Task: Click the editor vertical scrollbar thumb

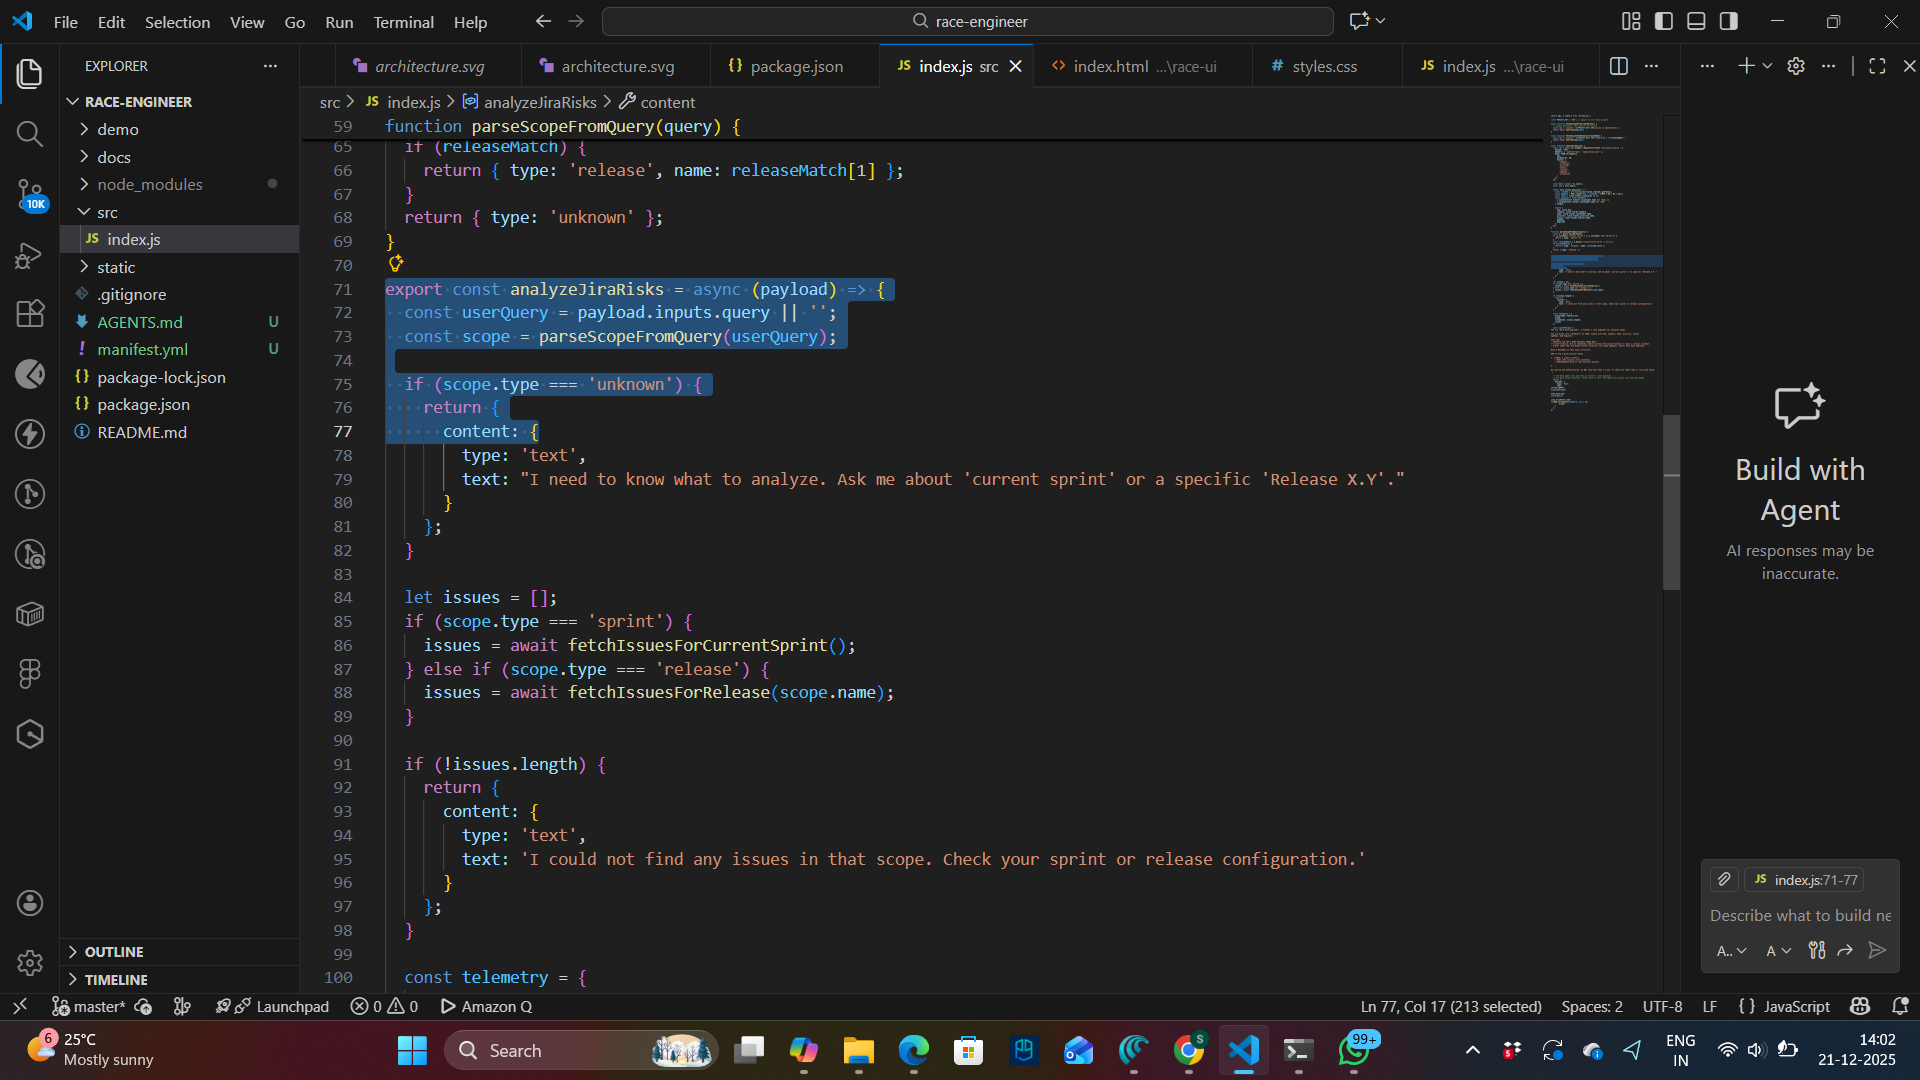Action: 1671,500
